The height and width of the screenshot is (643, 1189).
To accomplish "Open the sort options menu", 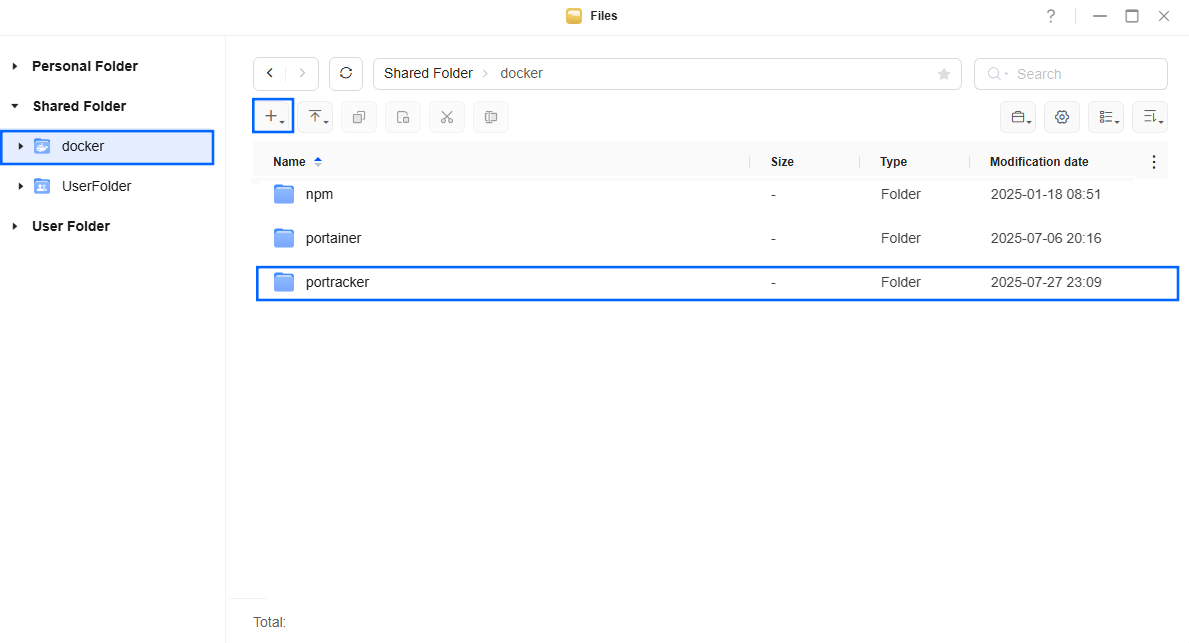I will click(x=1150, y=117).
